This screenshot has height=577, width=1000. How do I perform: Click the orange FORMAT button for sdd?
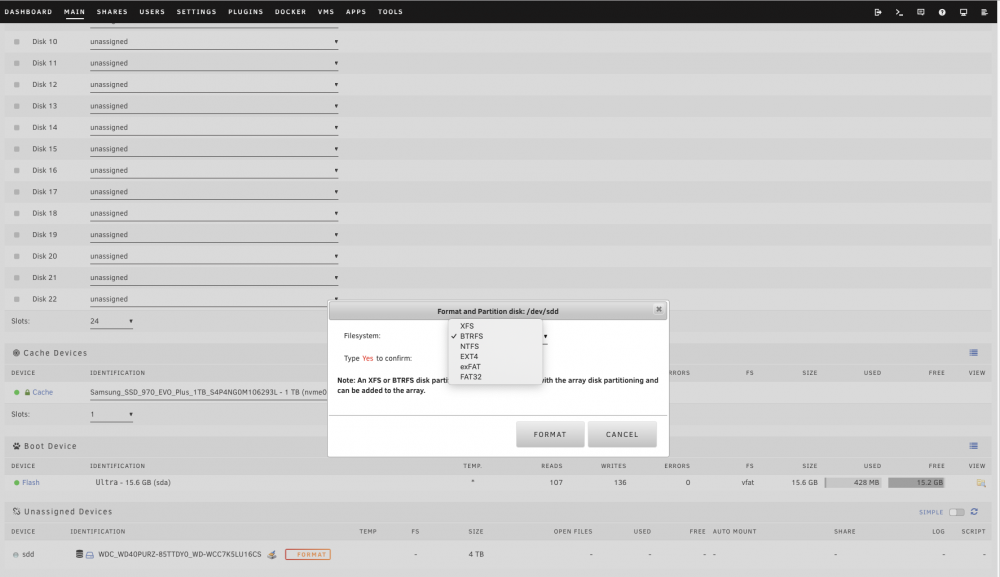tap(308, 555)
